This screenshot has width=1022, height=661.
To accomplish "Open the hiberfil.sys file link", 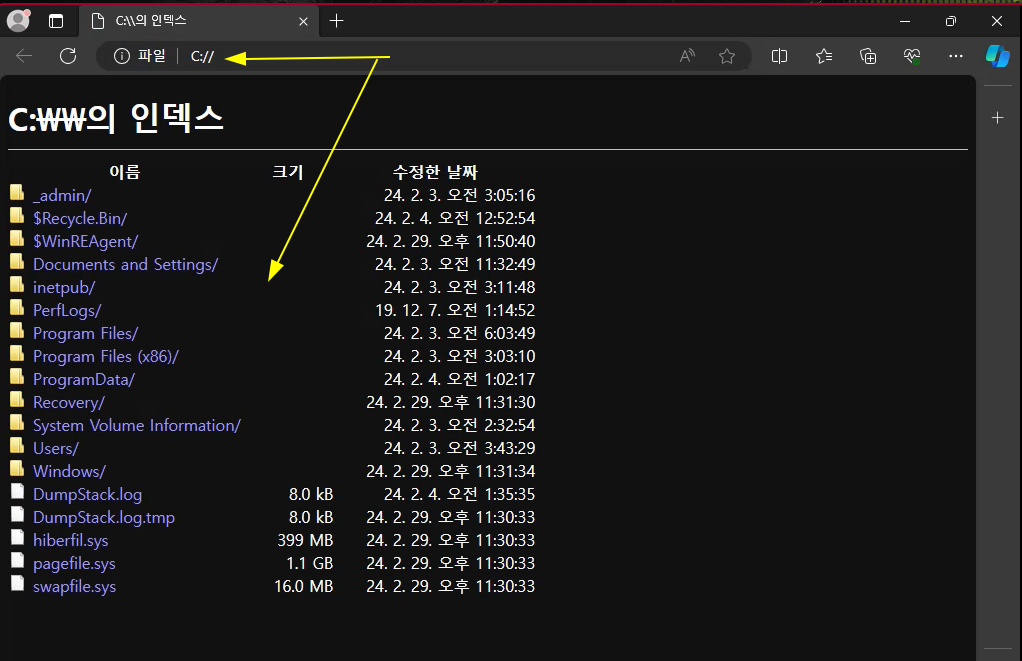I will [70, 540].
